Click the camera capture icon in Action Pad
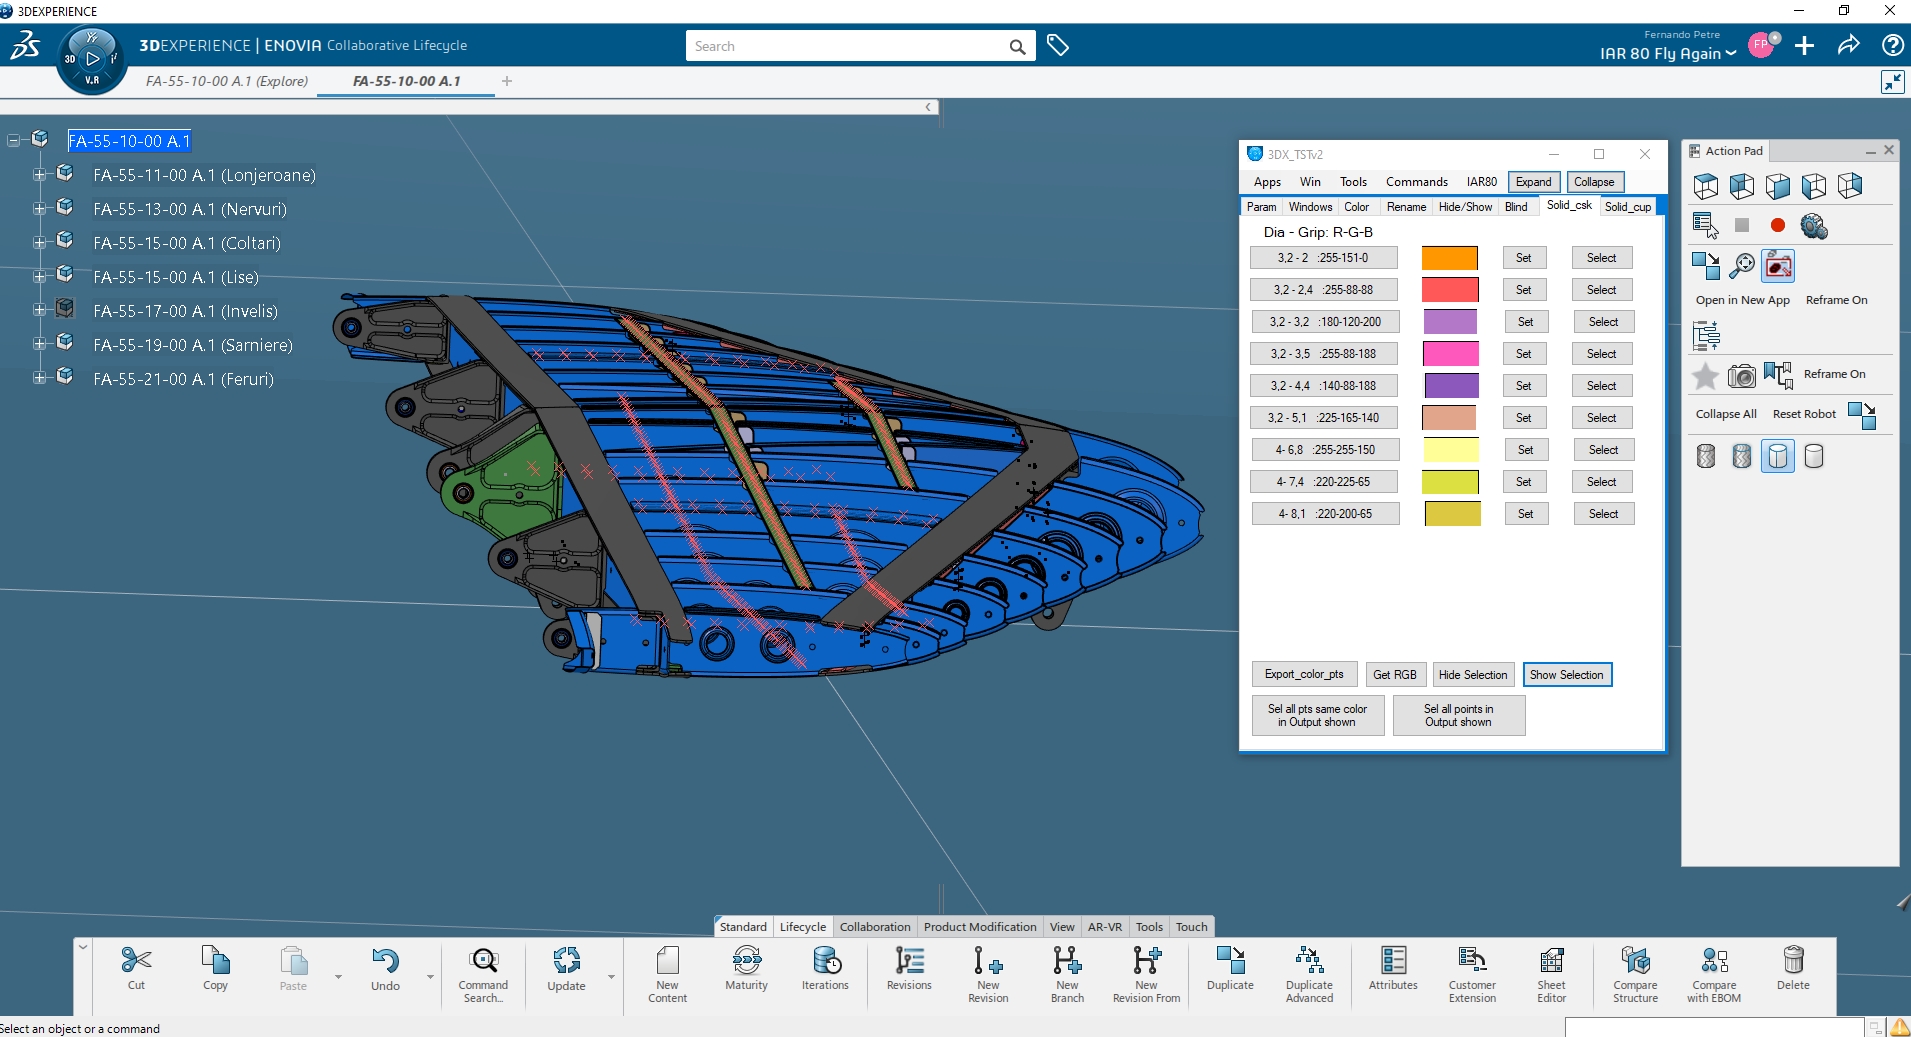 (x=1741, y=376)
